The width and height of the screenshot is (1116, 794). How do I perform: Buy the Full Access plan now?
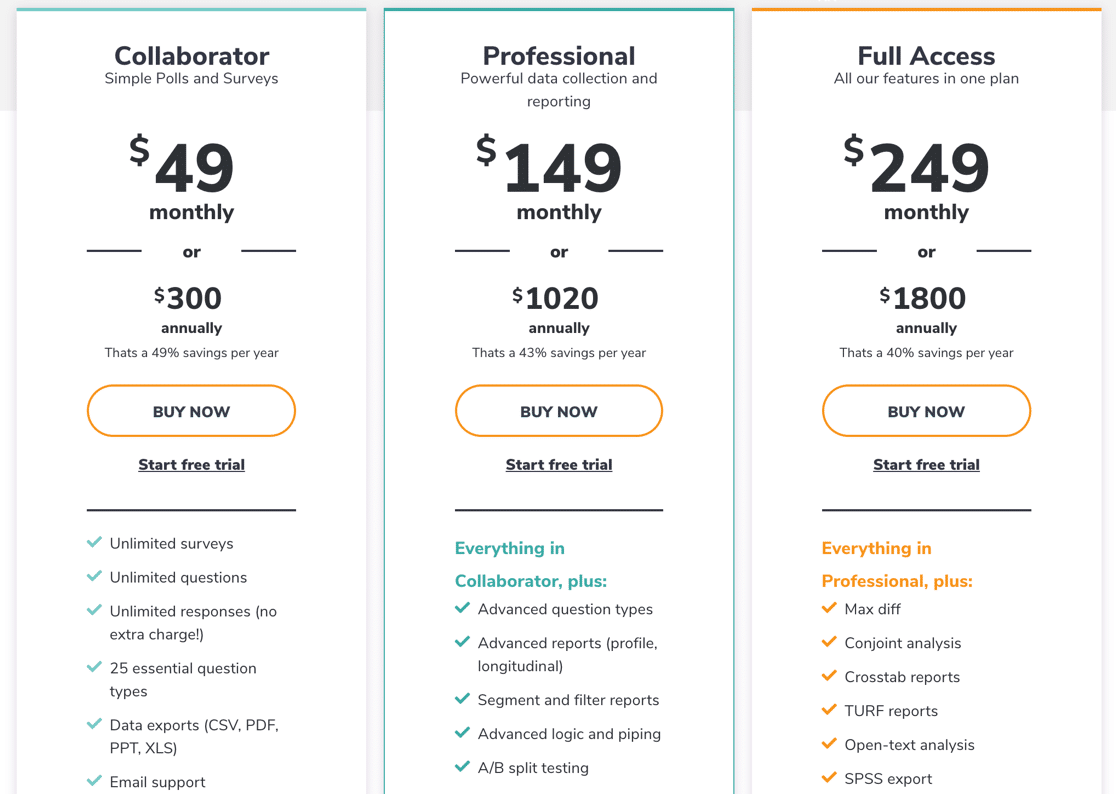(x=926, y=411)
